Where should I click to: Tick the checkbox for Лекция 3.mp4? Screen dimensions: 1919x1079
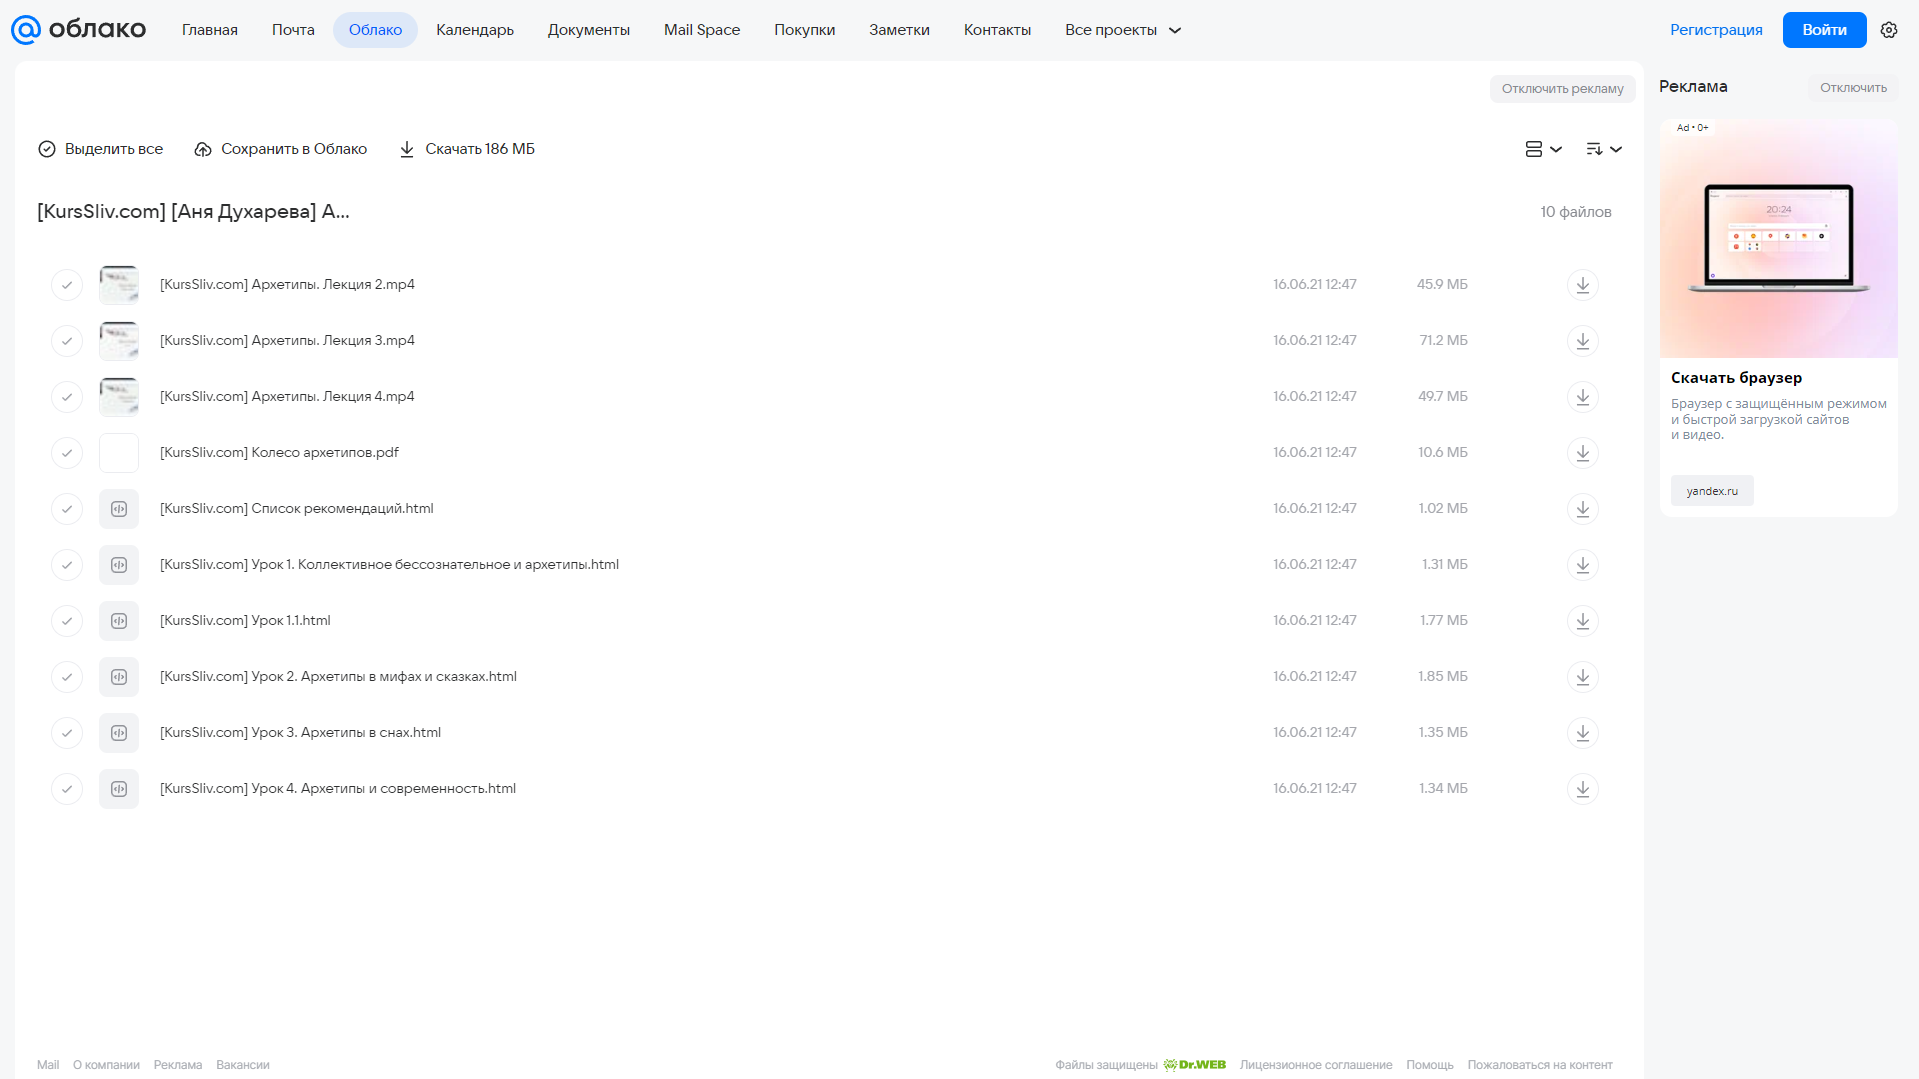(x=67, y=341)
